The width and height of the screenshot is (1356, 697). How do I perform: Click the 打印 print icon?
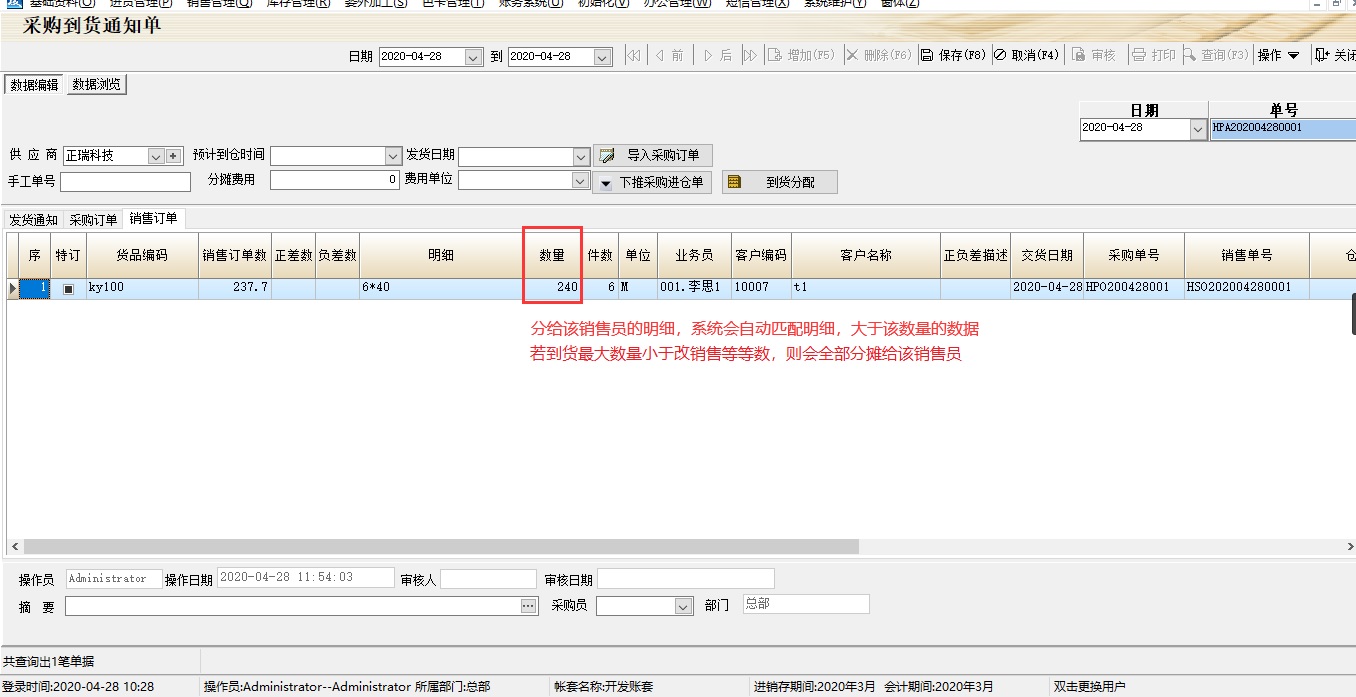pos(1137,55)
